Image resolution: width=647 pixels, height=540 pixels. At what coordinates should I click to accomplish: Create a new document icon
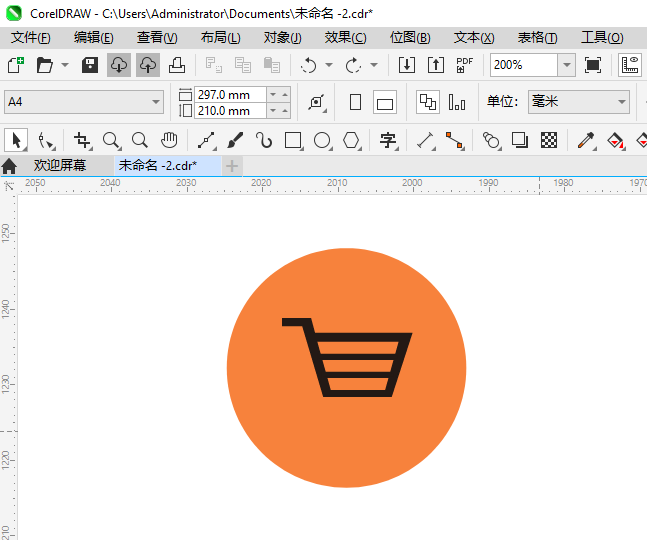[16, 65]
